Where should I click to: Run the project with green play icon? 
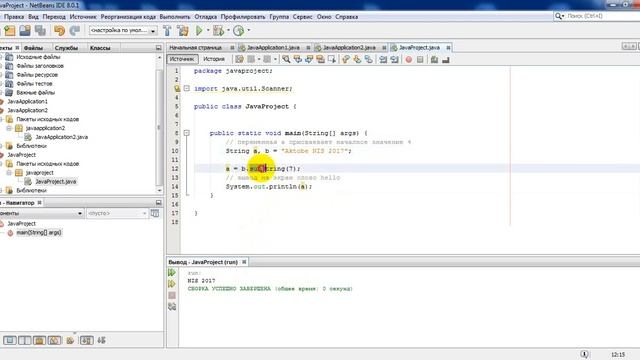click(199, 31)
